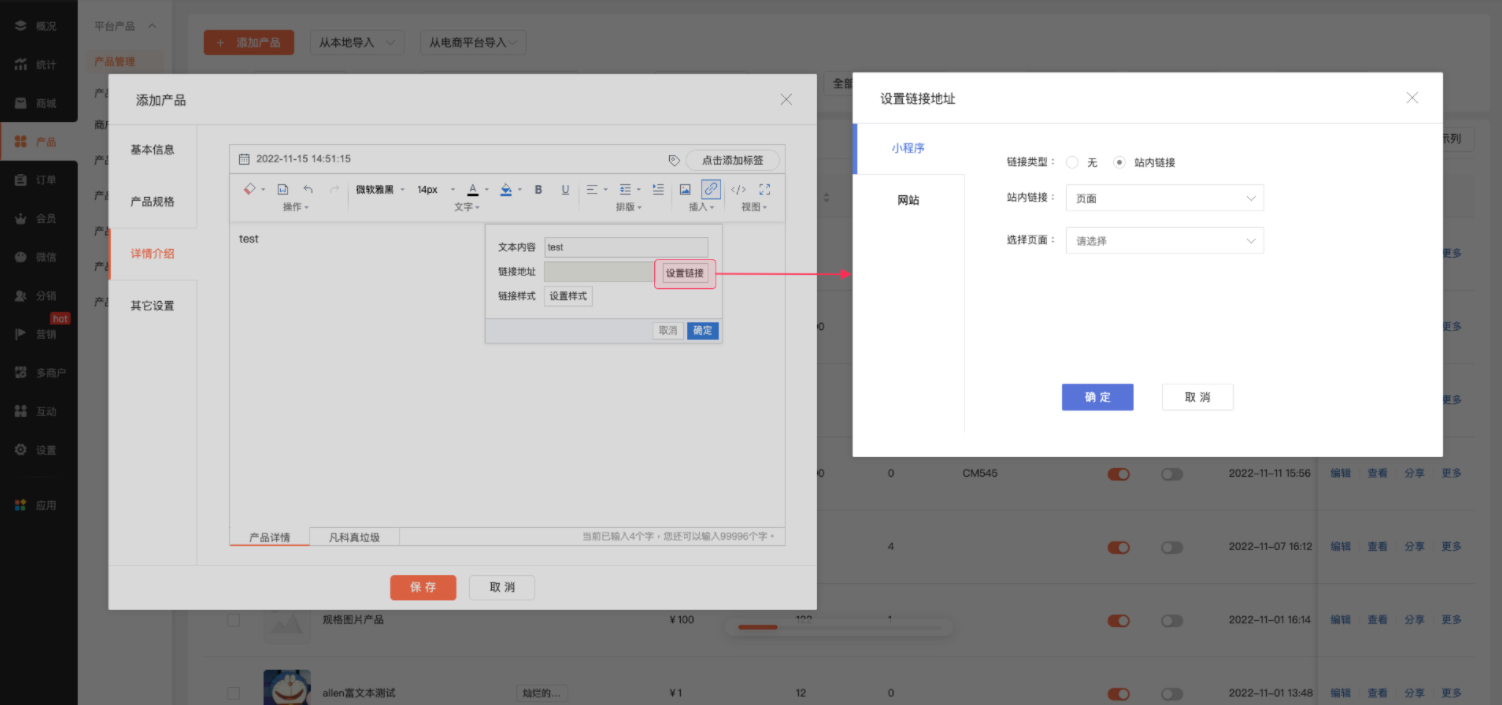This screenshot has width=1502, height=705.
Task: Toggle the orange switch in the 2022-11-07 16:12 row
Action: tap(1118, 547)
